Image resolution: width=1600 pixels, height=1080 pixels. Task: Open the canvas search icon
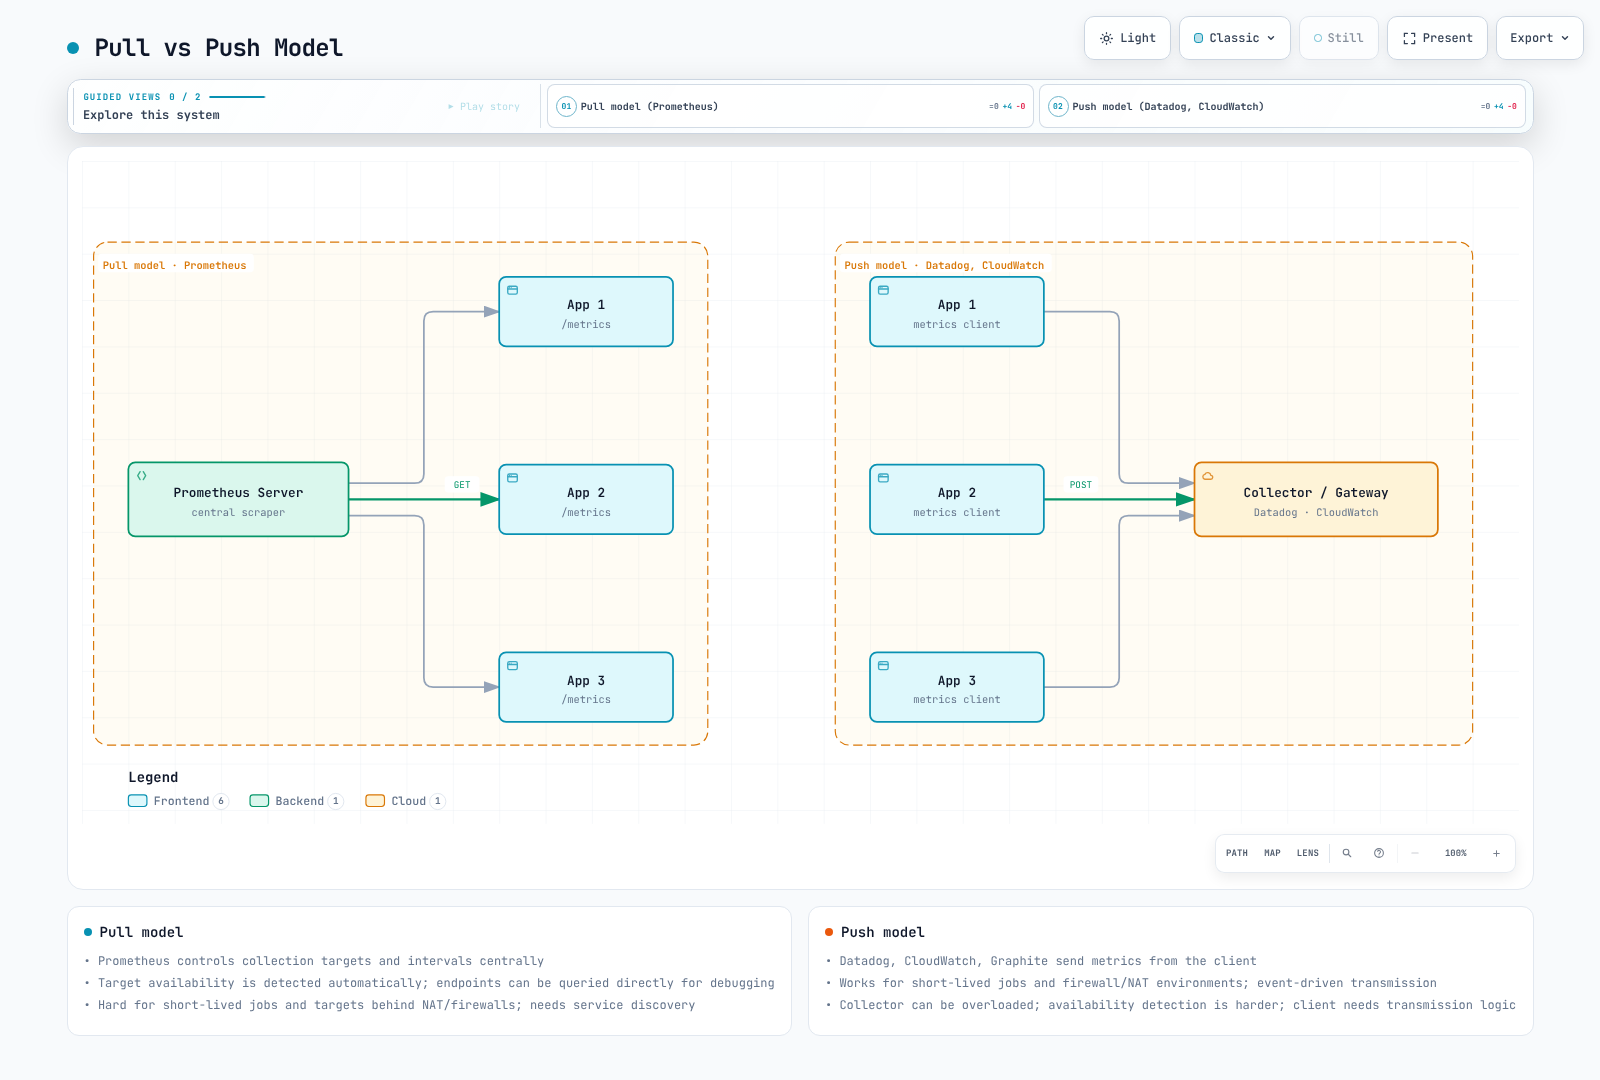pos(1347,853)
